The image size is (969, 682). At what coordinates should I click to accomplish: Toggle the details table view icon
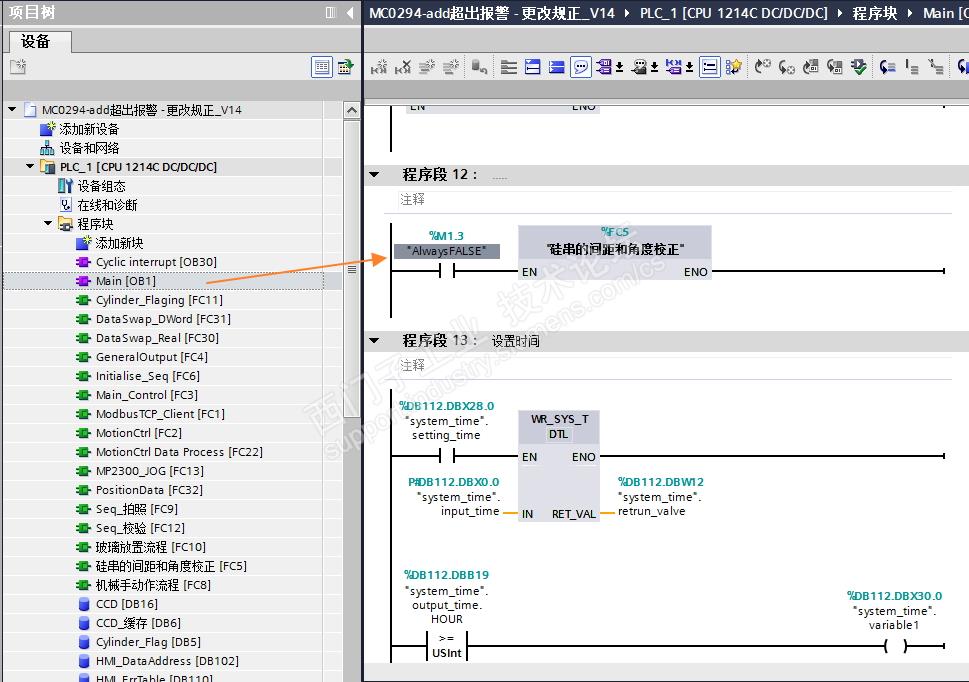[321, 67]
